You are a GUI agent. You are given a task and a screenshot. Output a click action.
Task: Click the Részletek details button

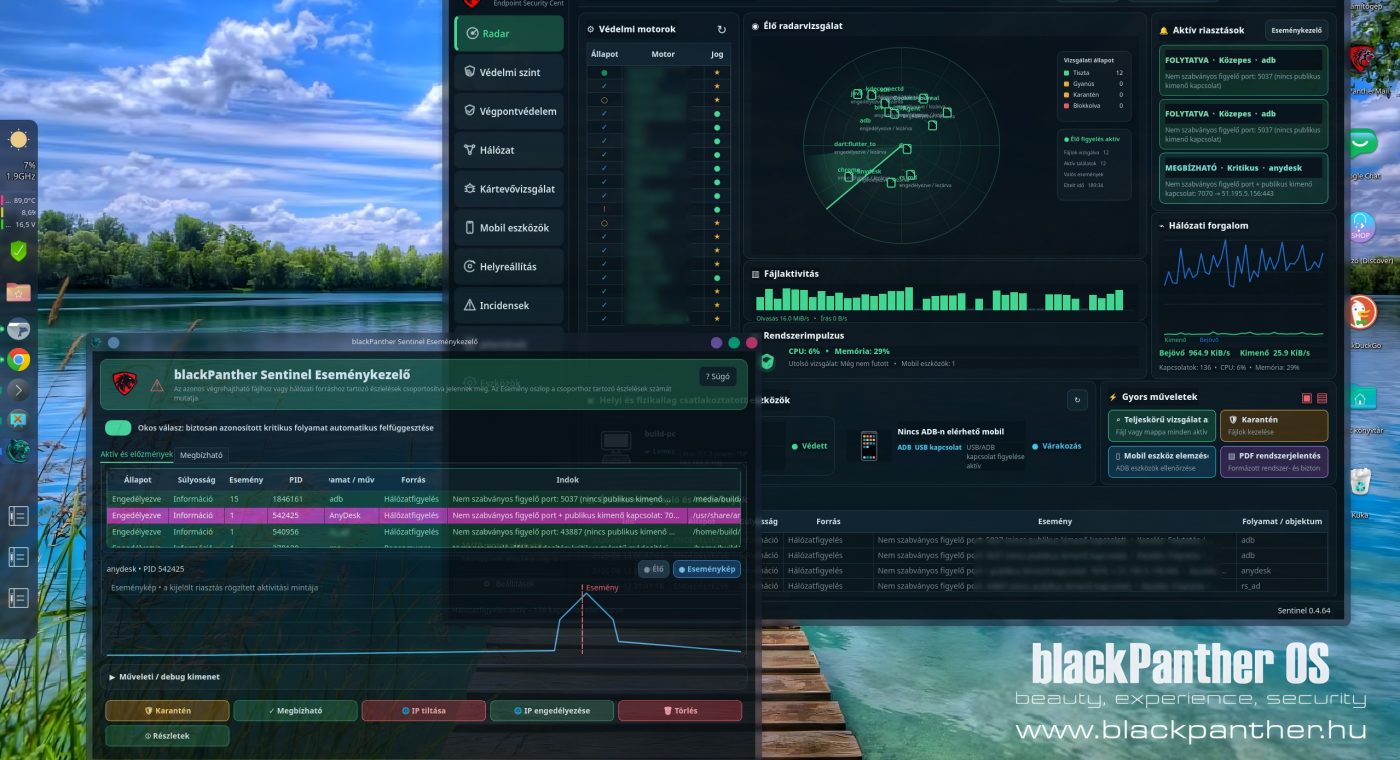[x=167, y=736]
